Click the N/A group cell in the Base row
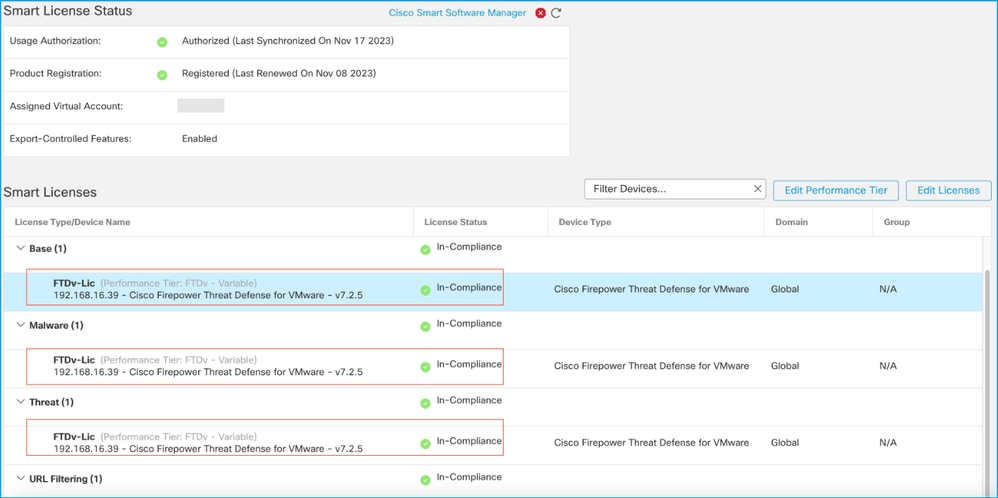This screenshot has height=498, width=998. click(888, 289)
